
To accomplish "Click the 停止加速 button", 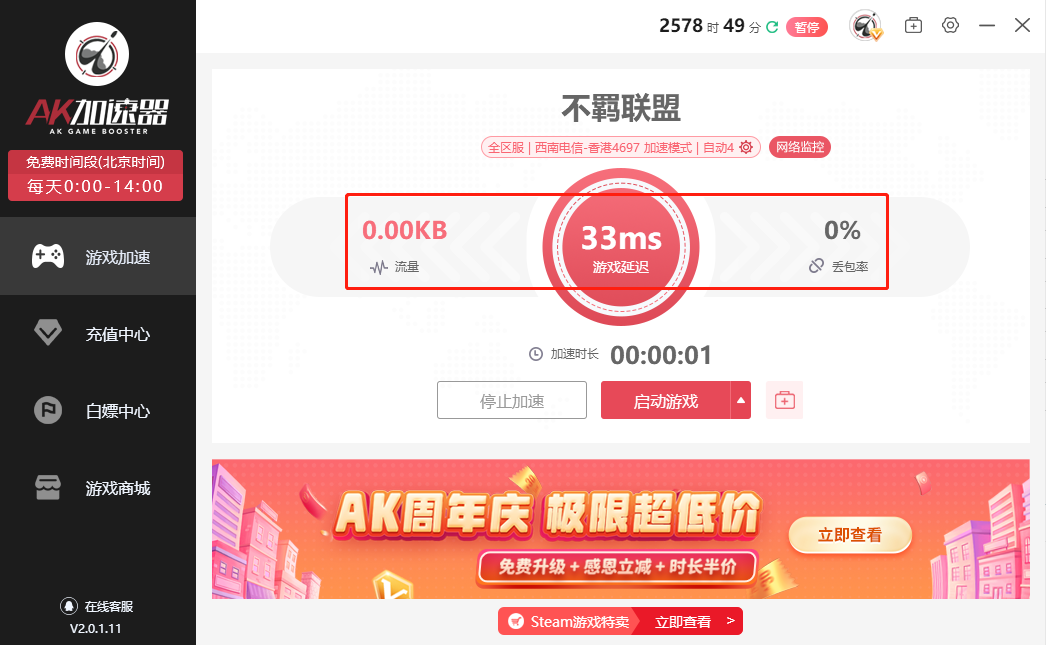I will click(x=512, y=400).
